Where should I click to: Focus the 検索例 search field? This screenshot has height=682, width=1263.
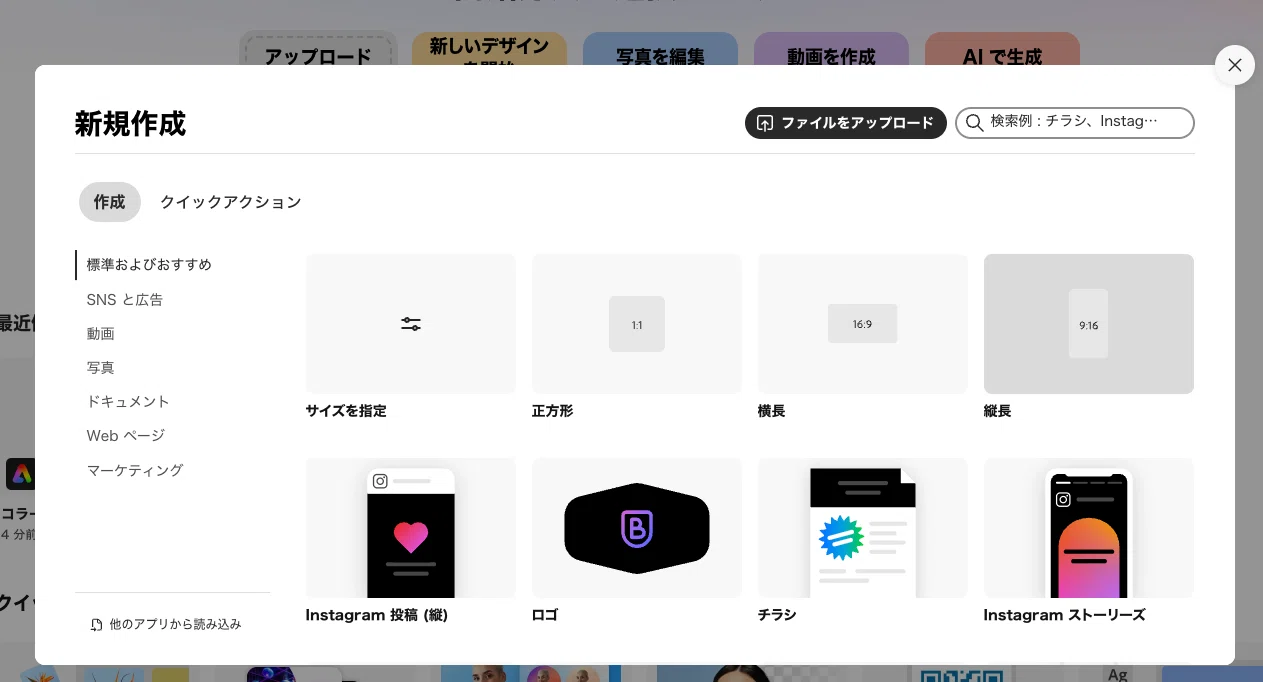pos(1075,123)
